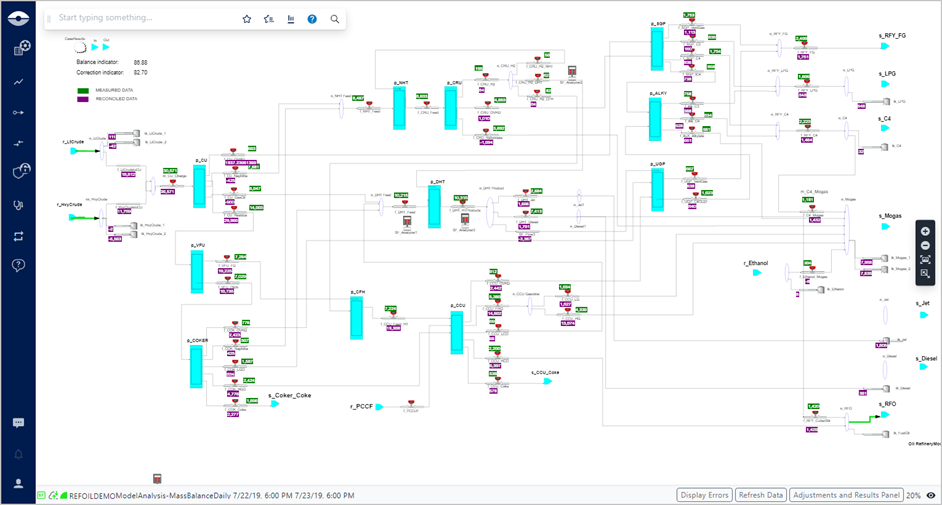Toggle the eye visibility icon in status bar
Screen dimensions: 942x505
point(931,495)
